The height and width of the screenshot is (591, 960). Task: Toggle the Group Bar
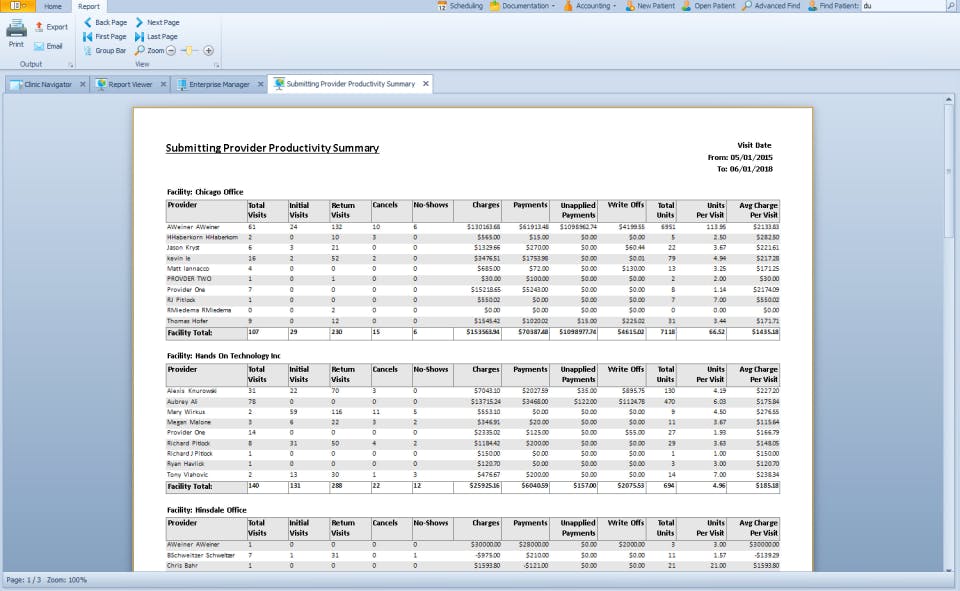coord(104,50)
